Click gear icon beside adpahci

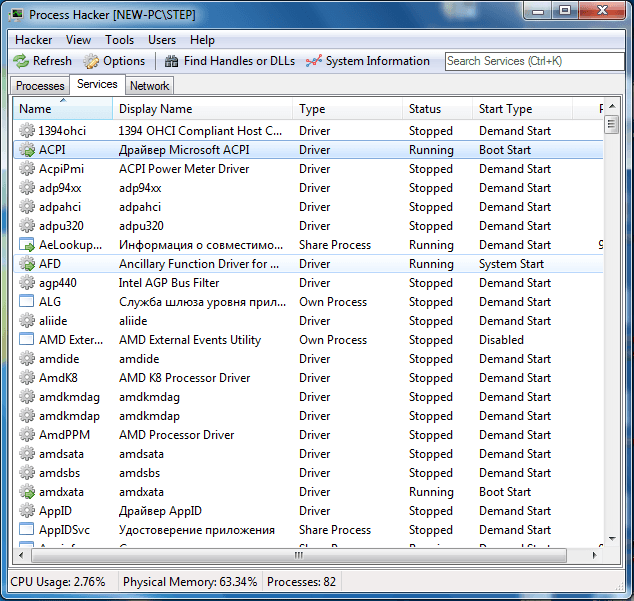click(27, 207)
